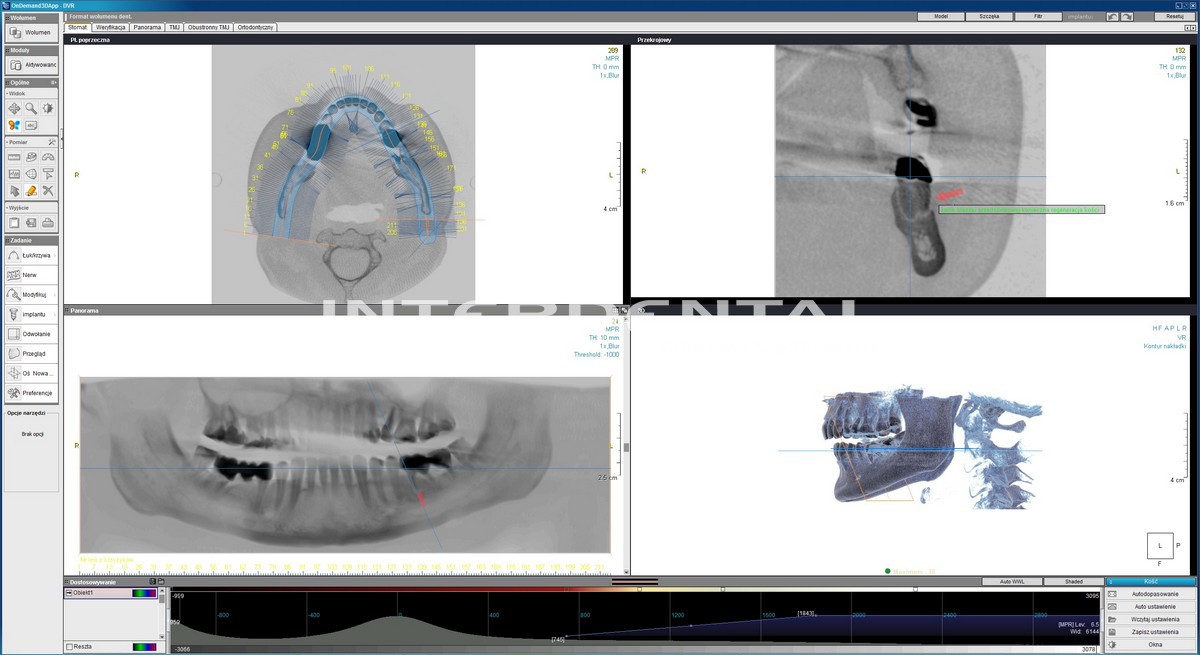Select the ruler measurement tool

pos(14,157)
